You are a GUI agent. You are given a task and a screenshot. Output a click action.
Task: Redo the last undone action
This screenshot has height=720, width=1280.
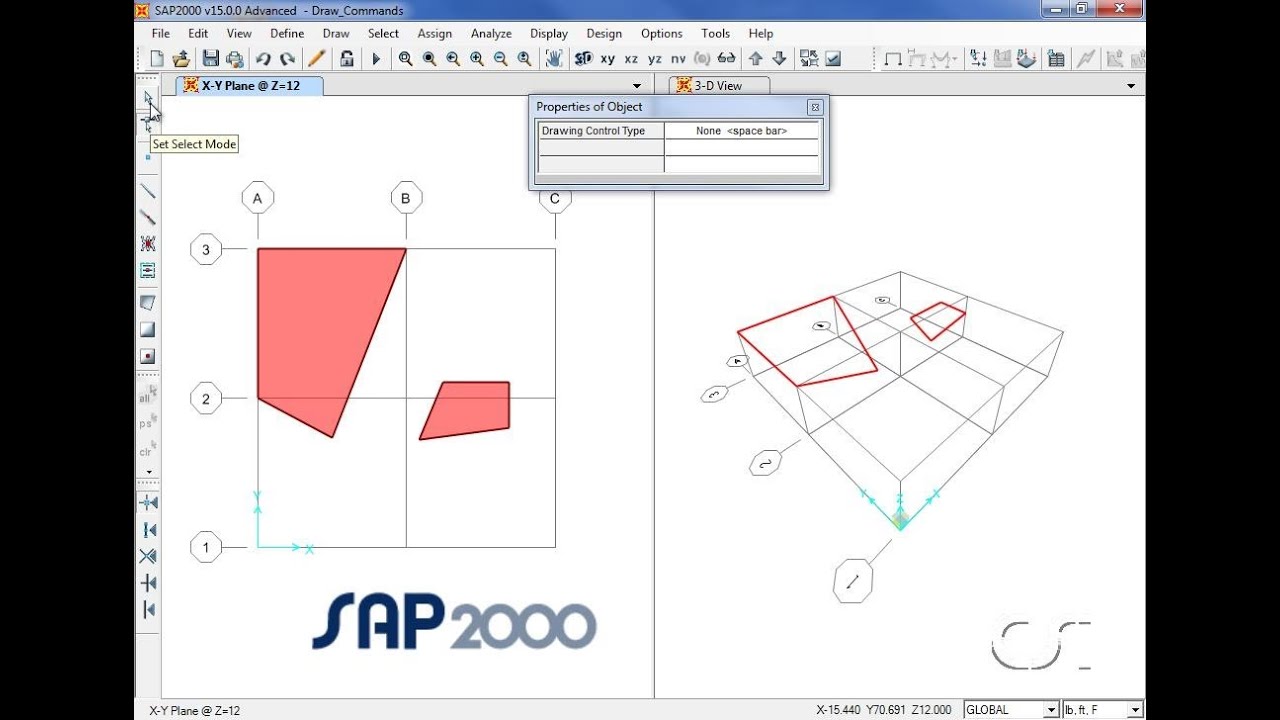pyautogui.click(x=287, y=59)
